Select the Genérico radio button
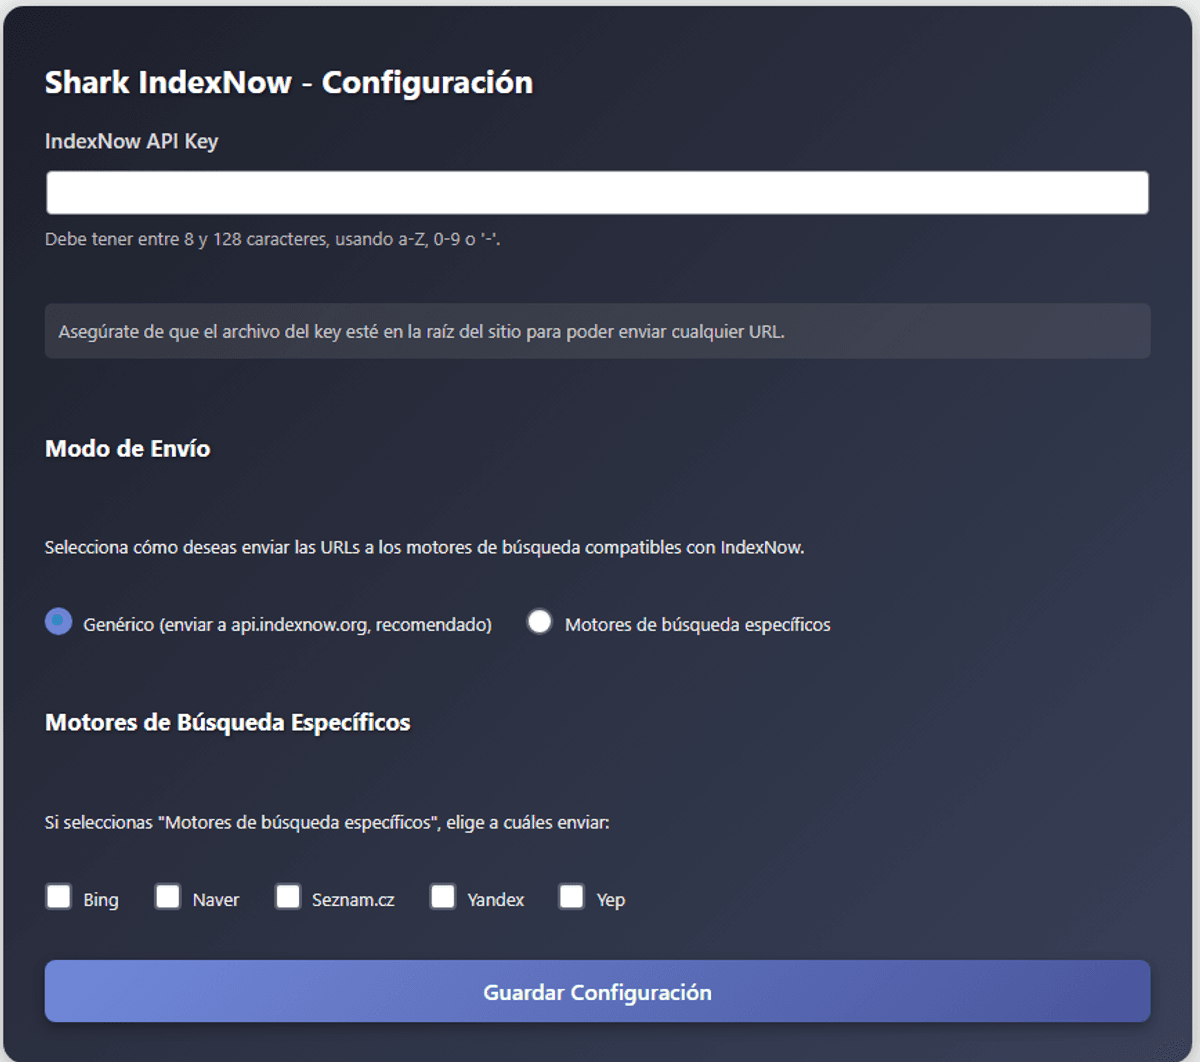The image size is (1200, 1062). click(59, 622)
